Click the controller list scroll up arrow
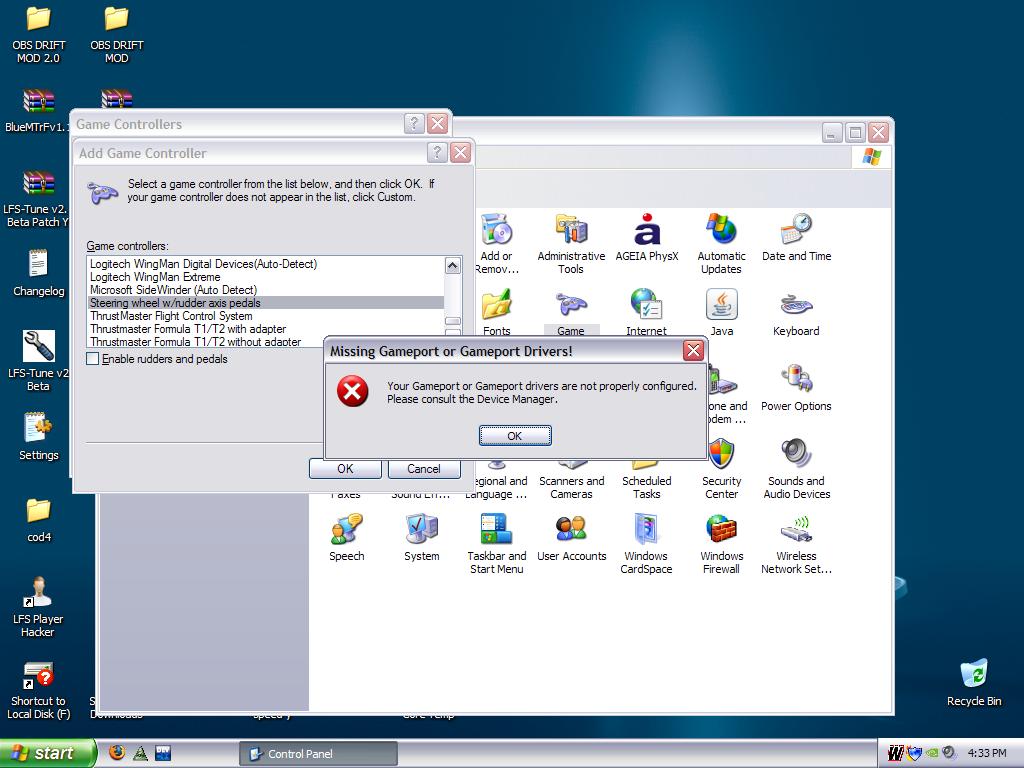Image resolution: width=1024 pixels, height=768 pixels. click(x=453, y=265)
